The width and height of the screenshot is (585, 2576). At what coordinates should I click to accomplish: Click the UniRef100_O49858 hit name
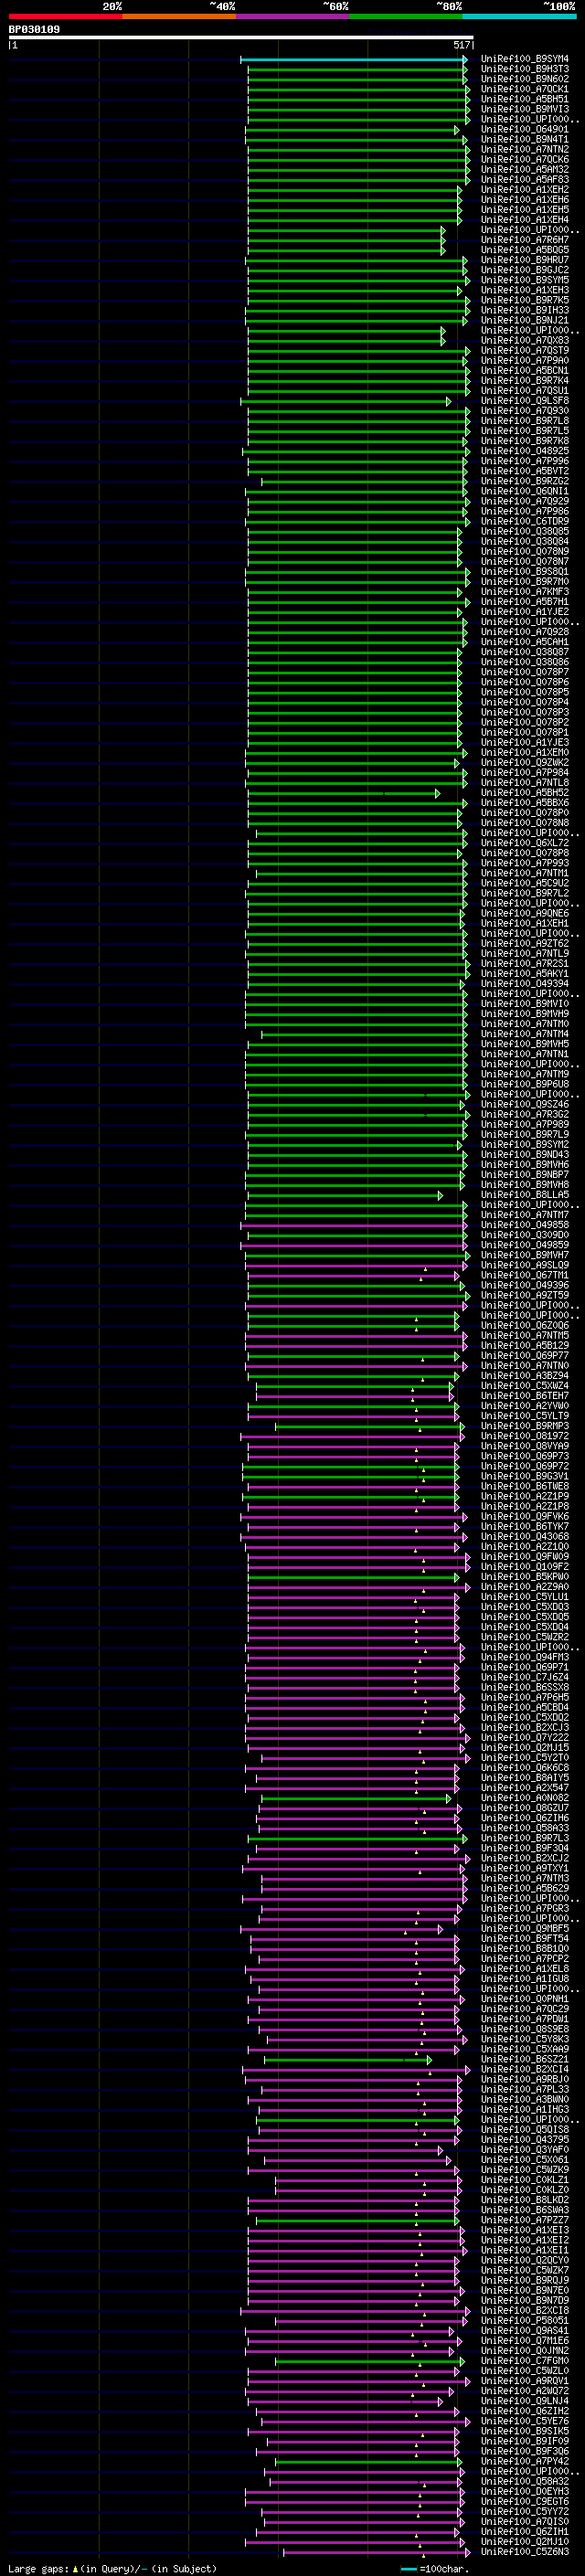click(525, 1225)
